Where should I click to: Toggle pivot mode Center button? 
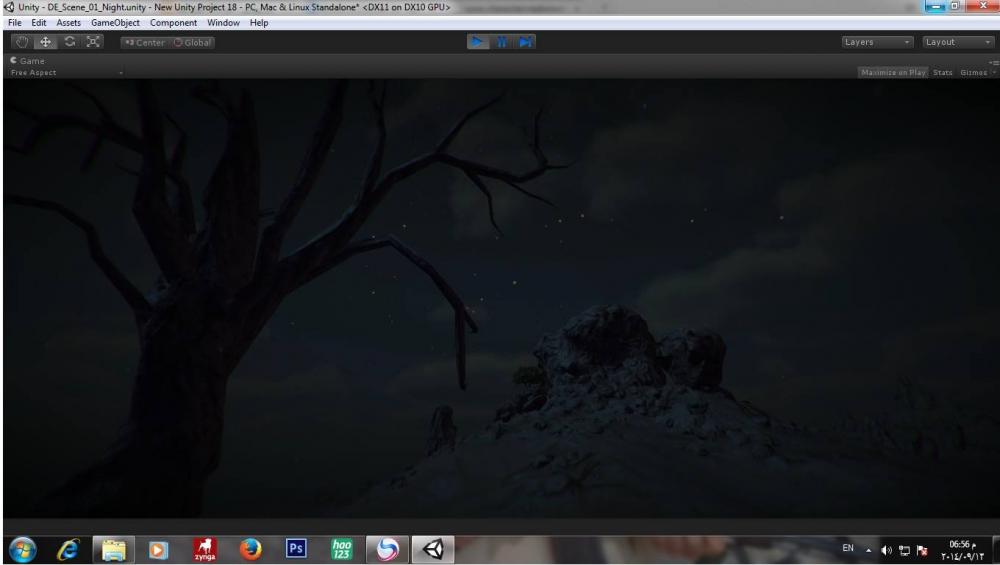(144, 43)
